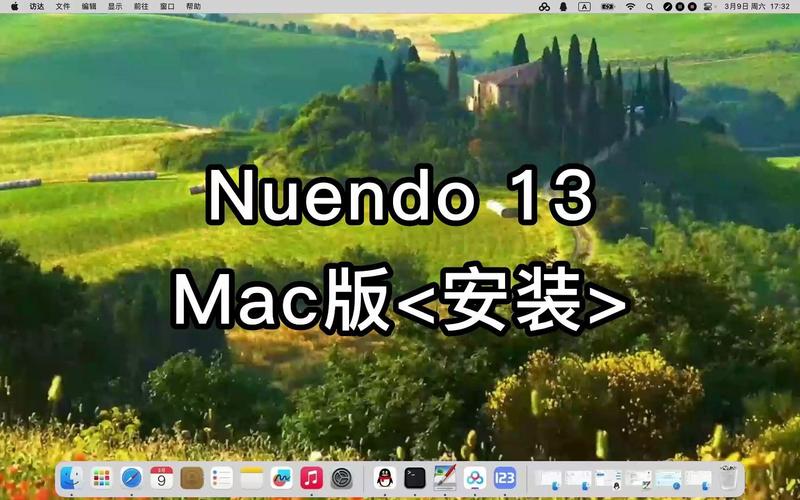Screen dimensions: 800x500
Task: Open the Apple menu
Action: coord(14,7)
